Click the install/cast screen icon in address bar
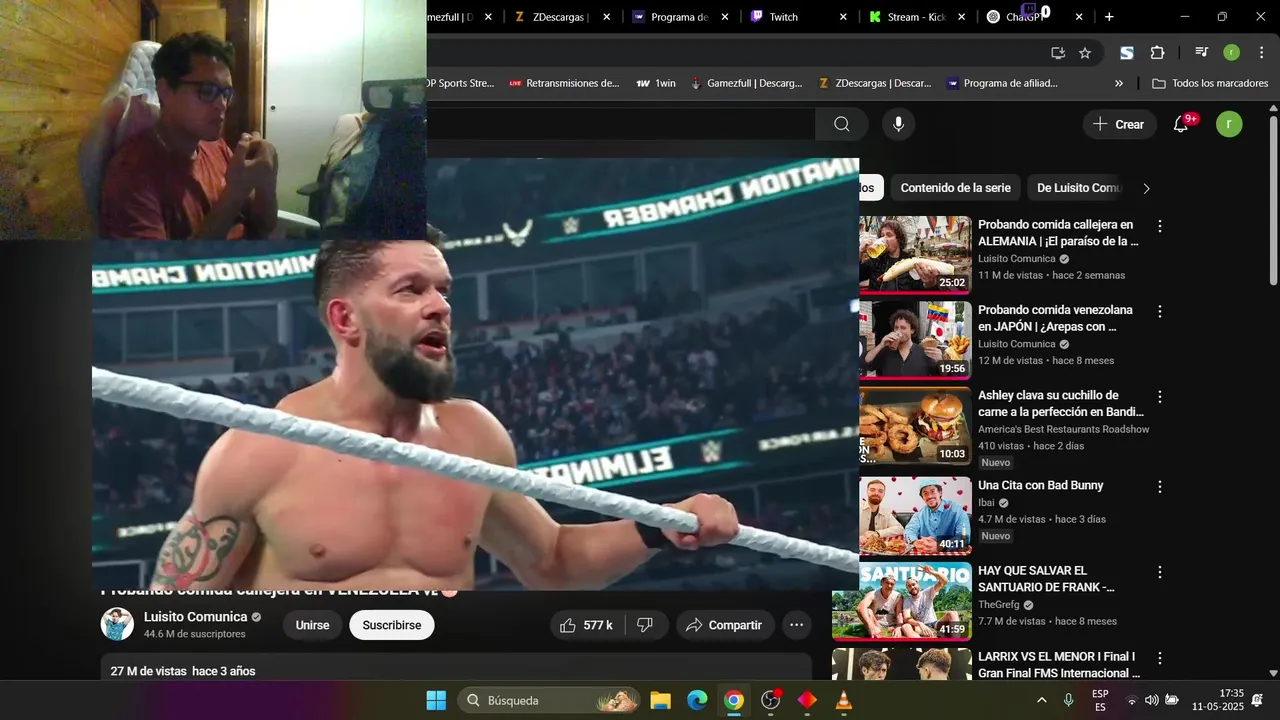The image size is (1280, 720). click(x=1058, y=53)
